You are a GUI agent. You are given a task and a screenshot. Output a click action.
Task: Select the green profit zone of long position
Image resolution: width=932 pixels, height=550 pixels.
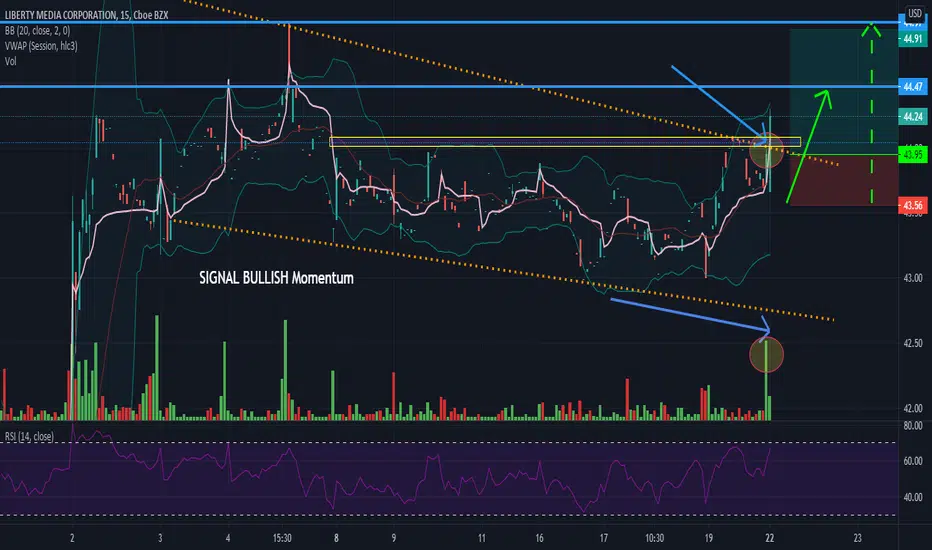(x=844, y=92)
